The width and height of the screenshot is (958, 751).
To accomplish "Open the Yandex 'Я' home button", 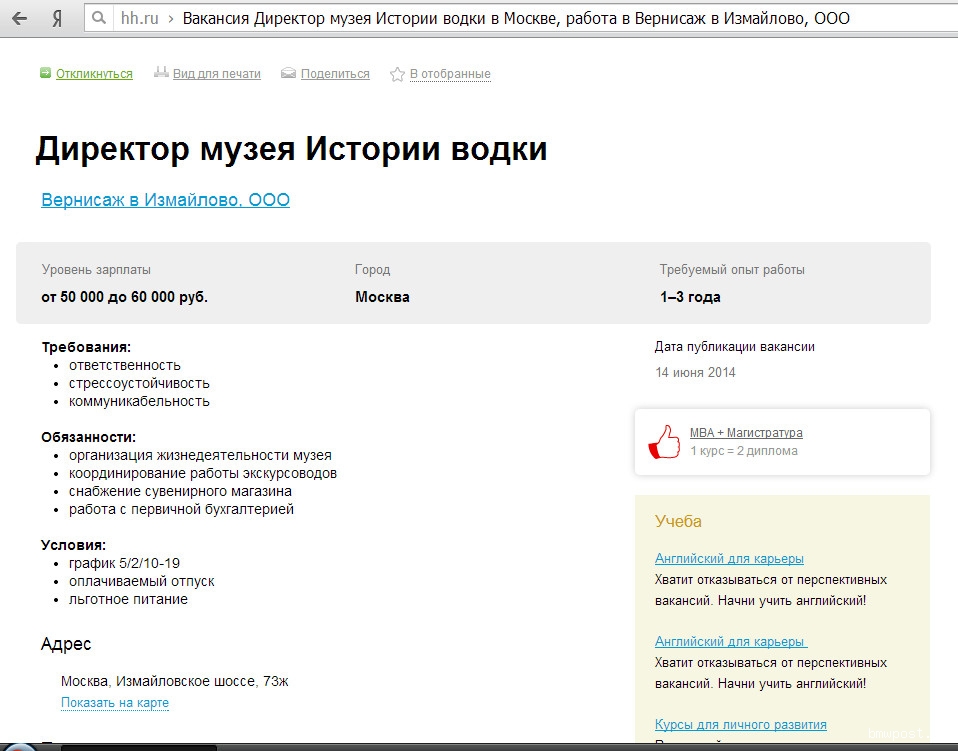I will [x=57, y=19].
